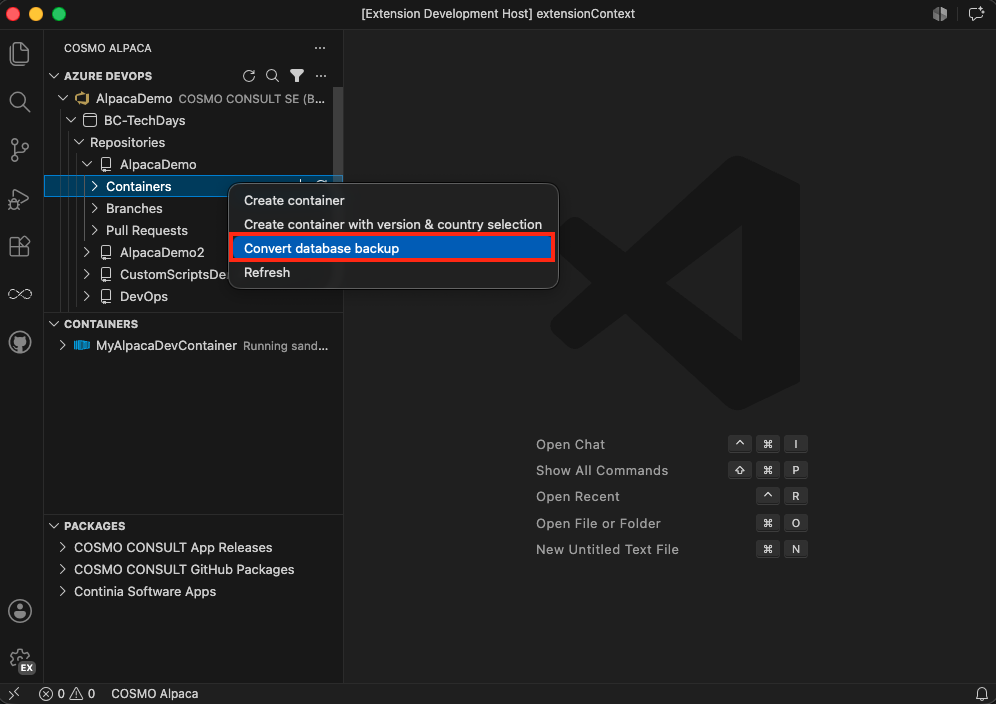This screenshot has height=704, width=996.
Task: Click the sidebar tree scrollbar
Action: click(x=338, y=133)
